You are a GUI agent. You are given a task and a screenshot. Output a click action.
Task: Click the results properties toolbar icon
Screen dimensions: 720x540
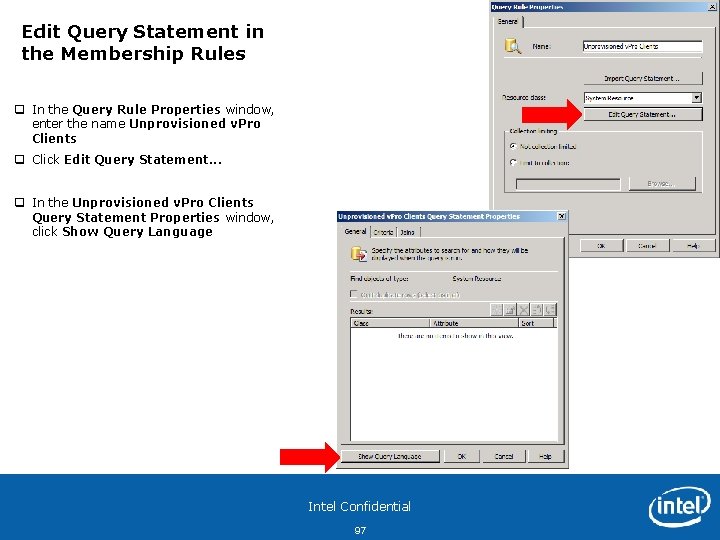click(510, 309)
